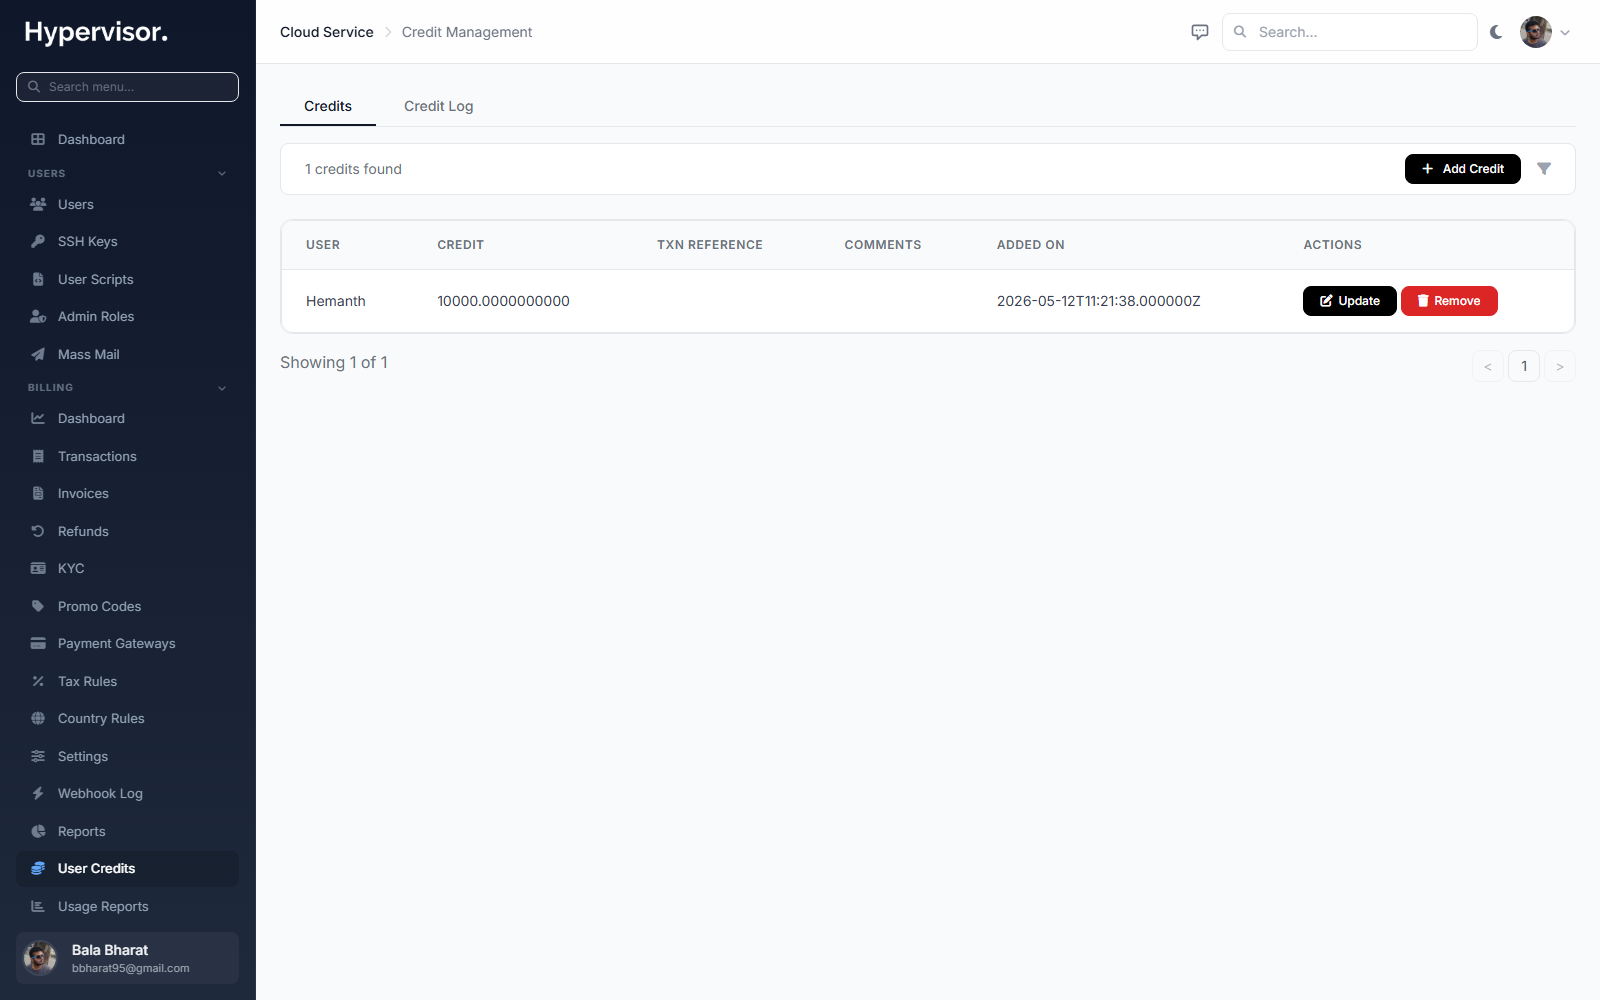Open the chat messages icon
1600x1000 pixels.
(x=1200, y=32)
